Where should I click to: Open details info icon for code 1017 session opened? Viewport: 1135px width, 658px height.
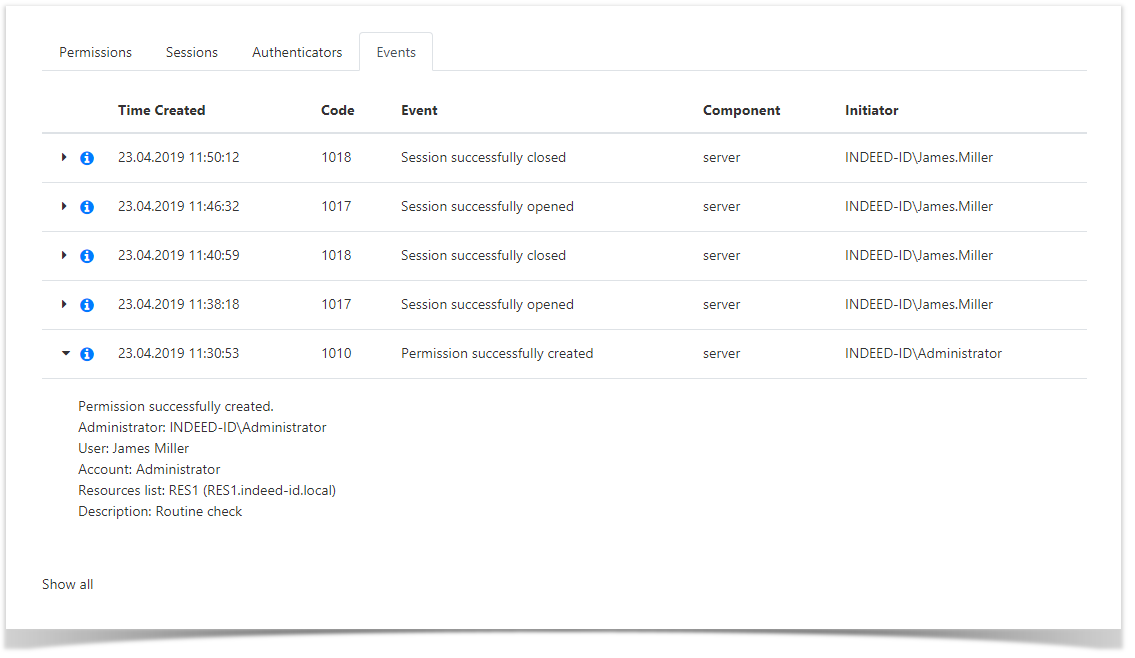click(87, 206)
